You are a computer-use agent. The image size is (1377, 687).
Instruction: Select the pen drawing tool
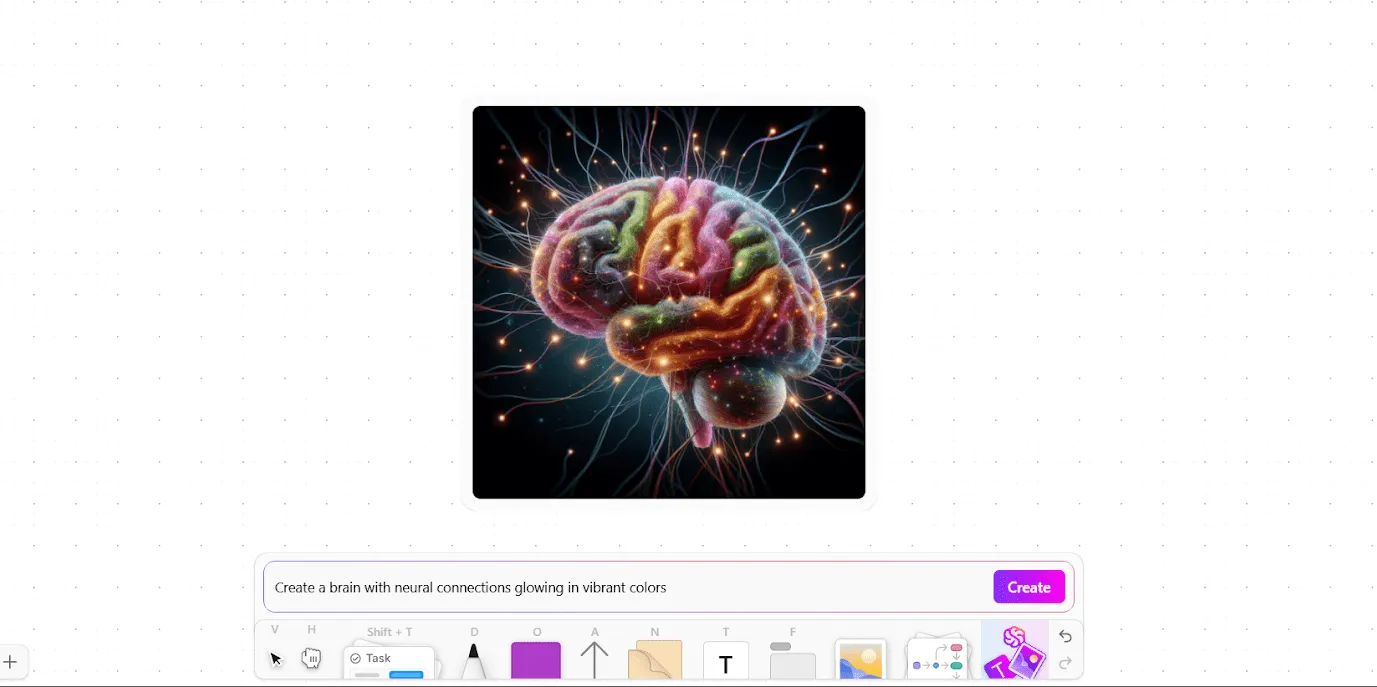473,661
